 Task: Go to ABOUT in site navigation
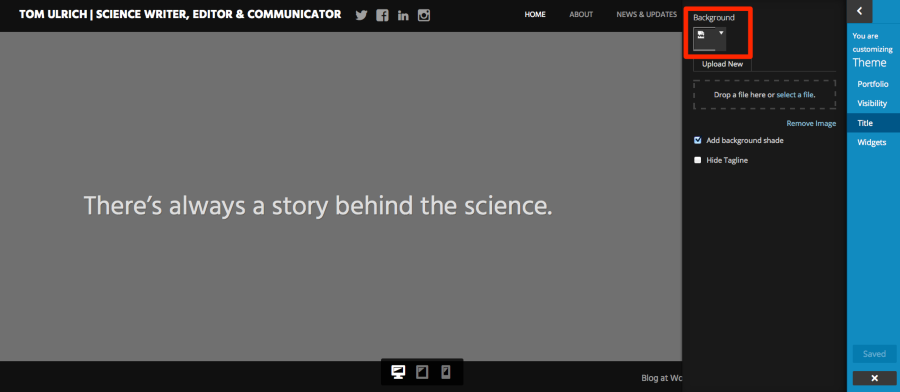coord(581,14)
